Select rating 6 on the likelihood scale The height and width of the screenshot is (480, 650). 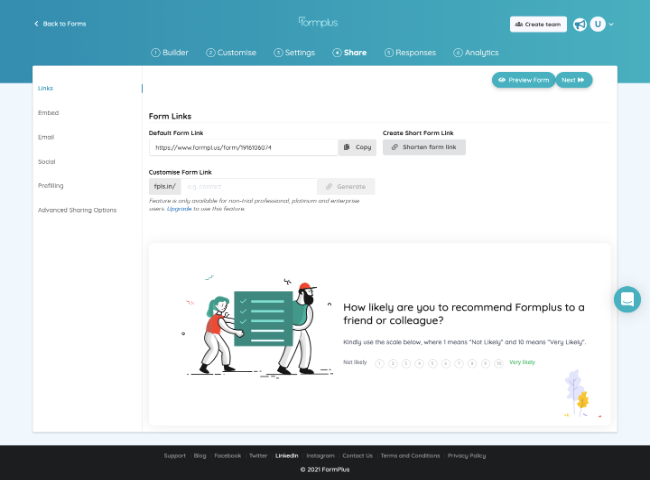pyautogui.click(x=446, y=364)
